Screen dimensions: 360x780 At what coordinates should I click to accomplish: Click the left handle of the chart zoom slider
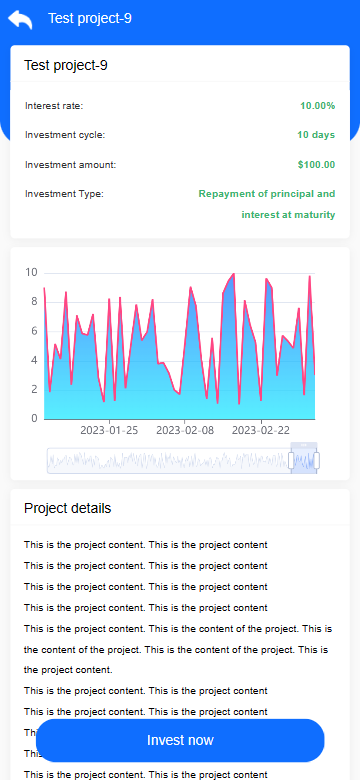click(x=291, y=460)
